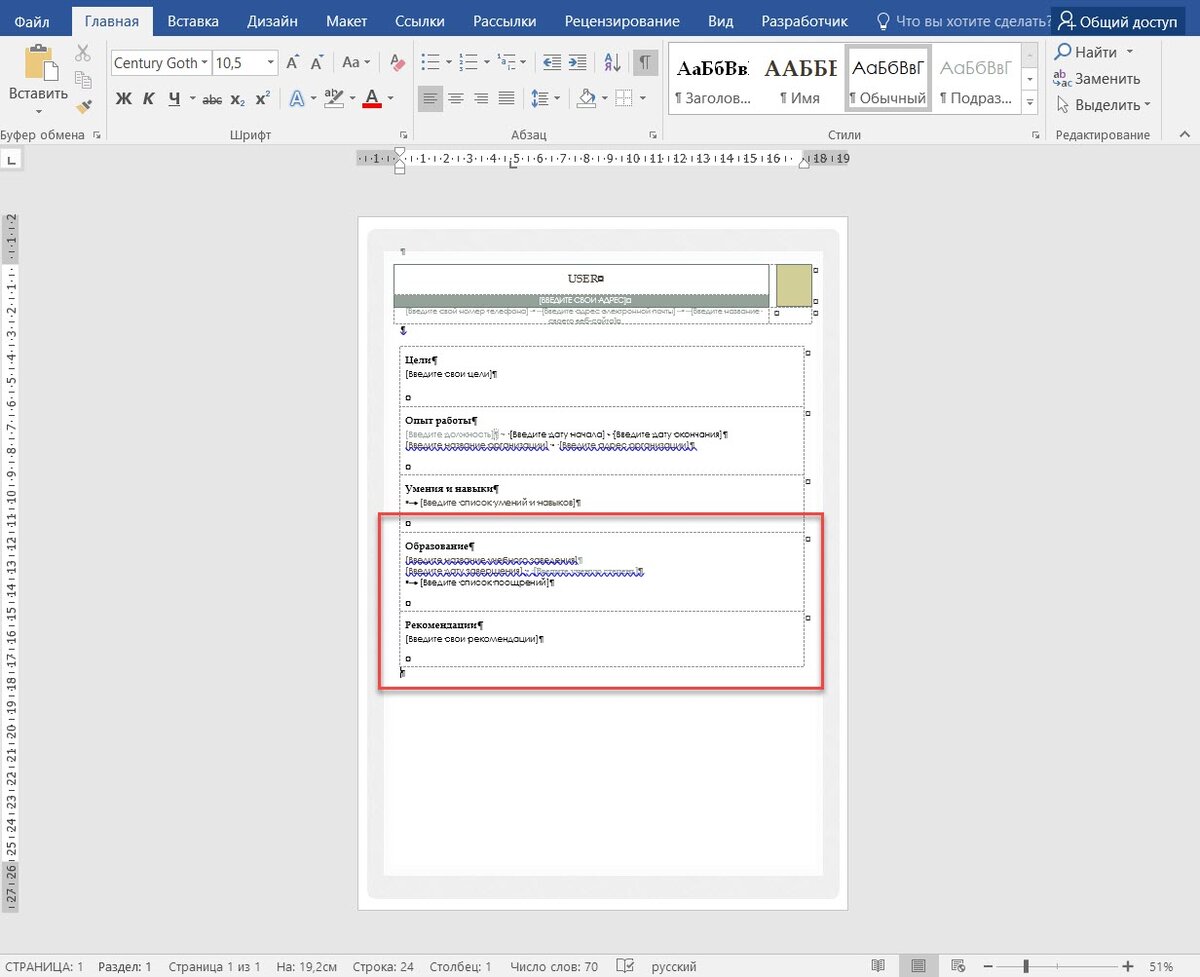The image size is (1200, 977).
Task: Click the numbered list icon
Action: [470, 62]
